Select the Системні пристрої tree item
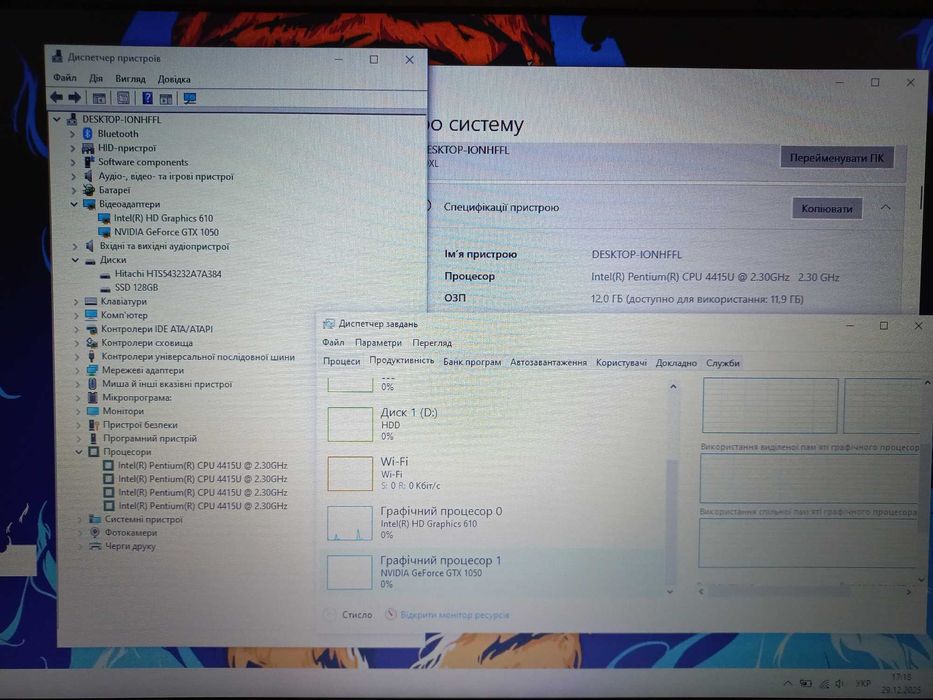This screenshot has width=933, height=700. pos(144,520)
